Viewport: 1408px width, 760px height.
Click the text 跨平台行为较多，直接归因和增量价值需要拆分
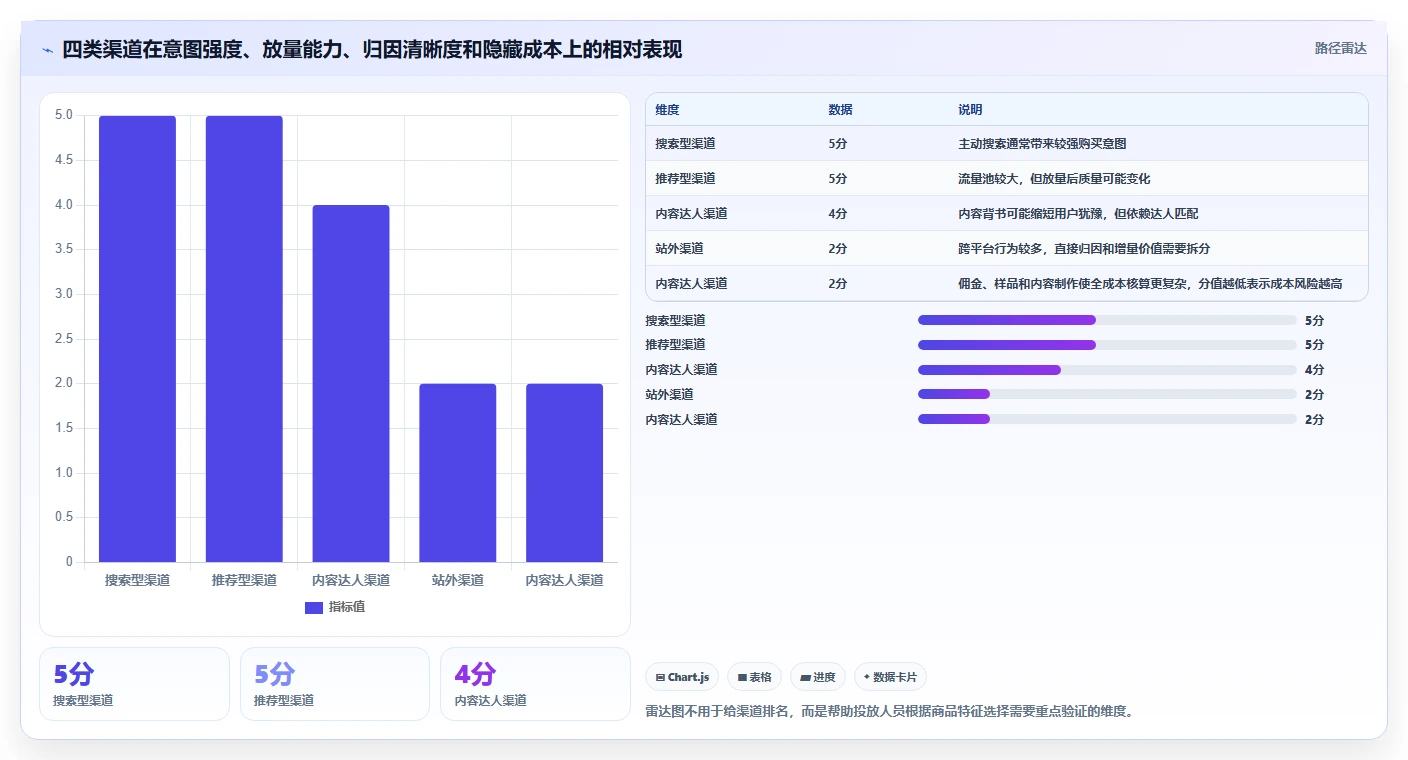click(x=1084, y=249)
